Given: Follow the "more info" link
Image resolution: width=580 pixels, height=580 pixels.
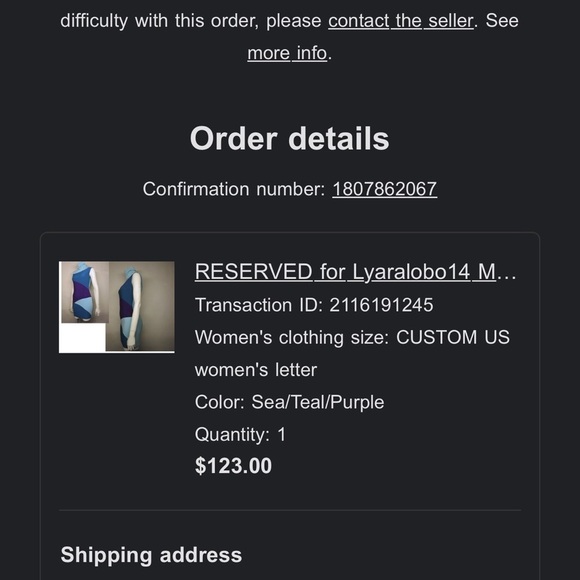Looking at the screenshot, I should pos(287,53).
